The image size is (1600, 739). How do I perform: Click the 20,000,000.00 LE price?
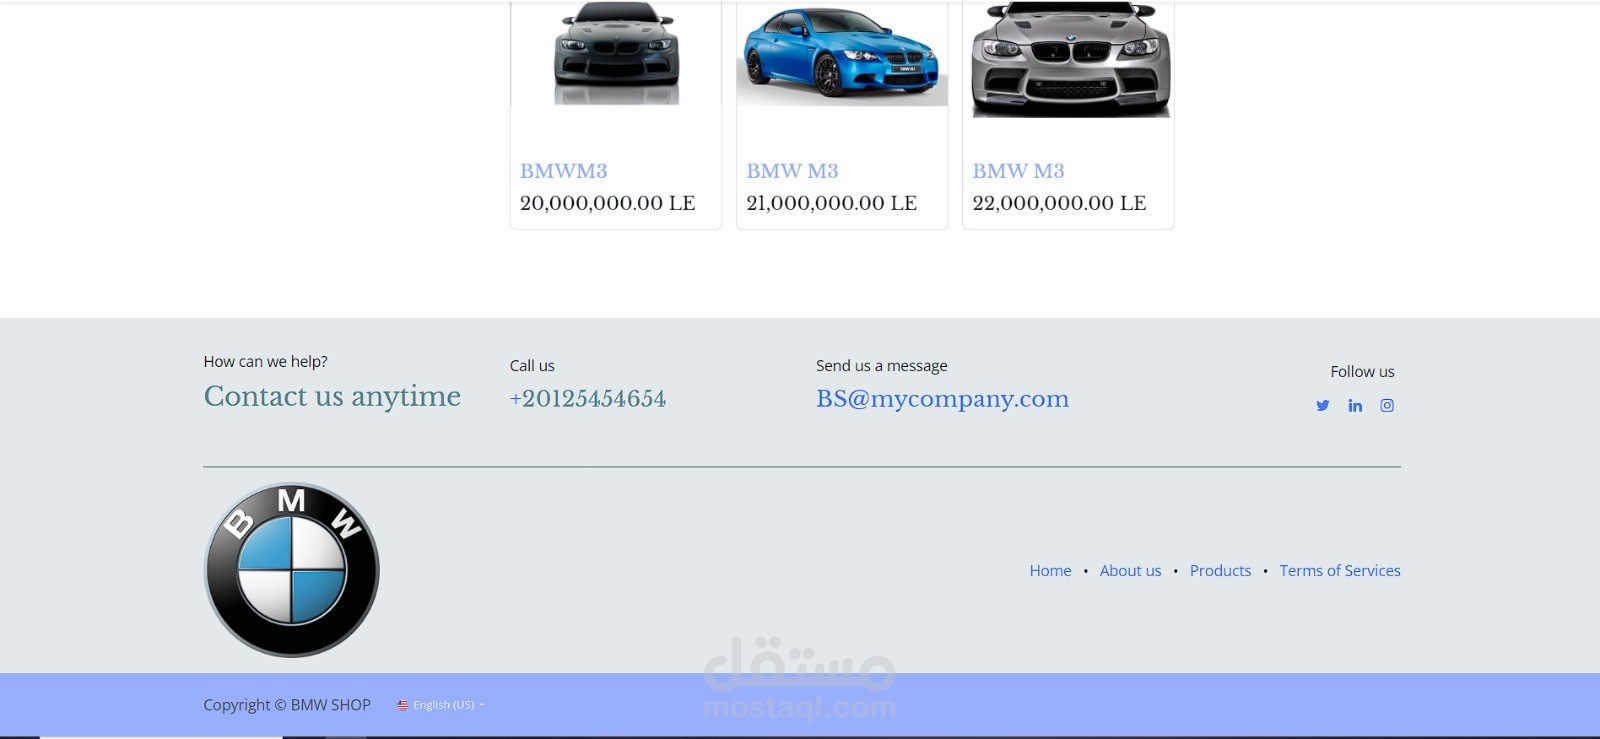click(x=607, y=203)
